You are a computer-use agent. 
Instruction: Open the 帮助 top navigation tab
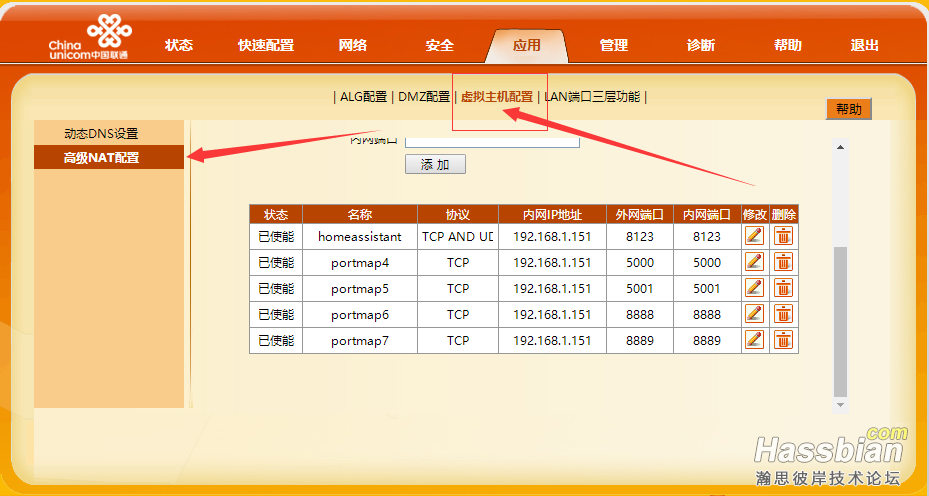pyautogui.click(x=788, y=45)
